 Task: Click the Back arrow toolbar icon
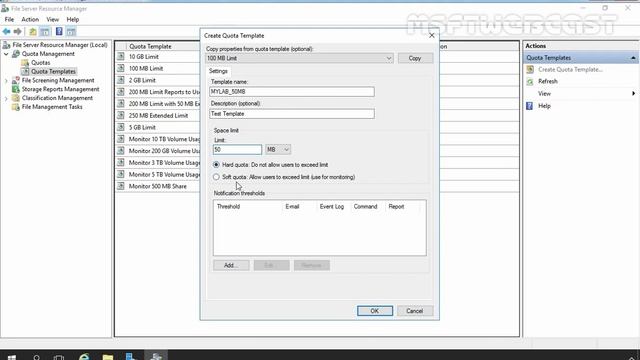[x=7, y=31]
